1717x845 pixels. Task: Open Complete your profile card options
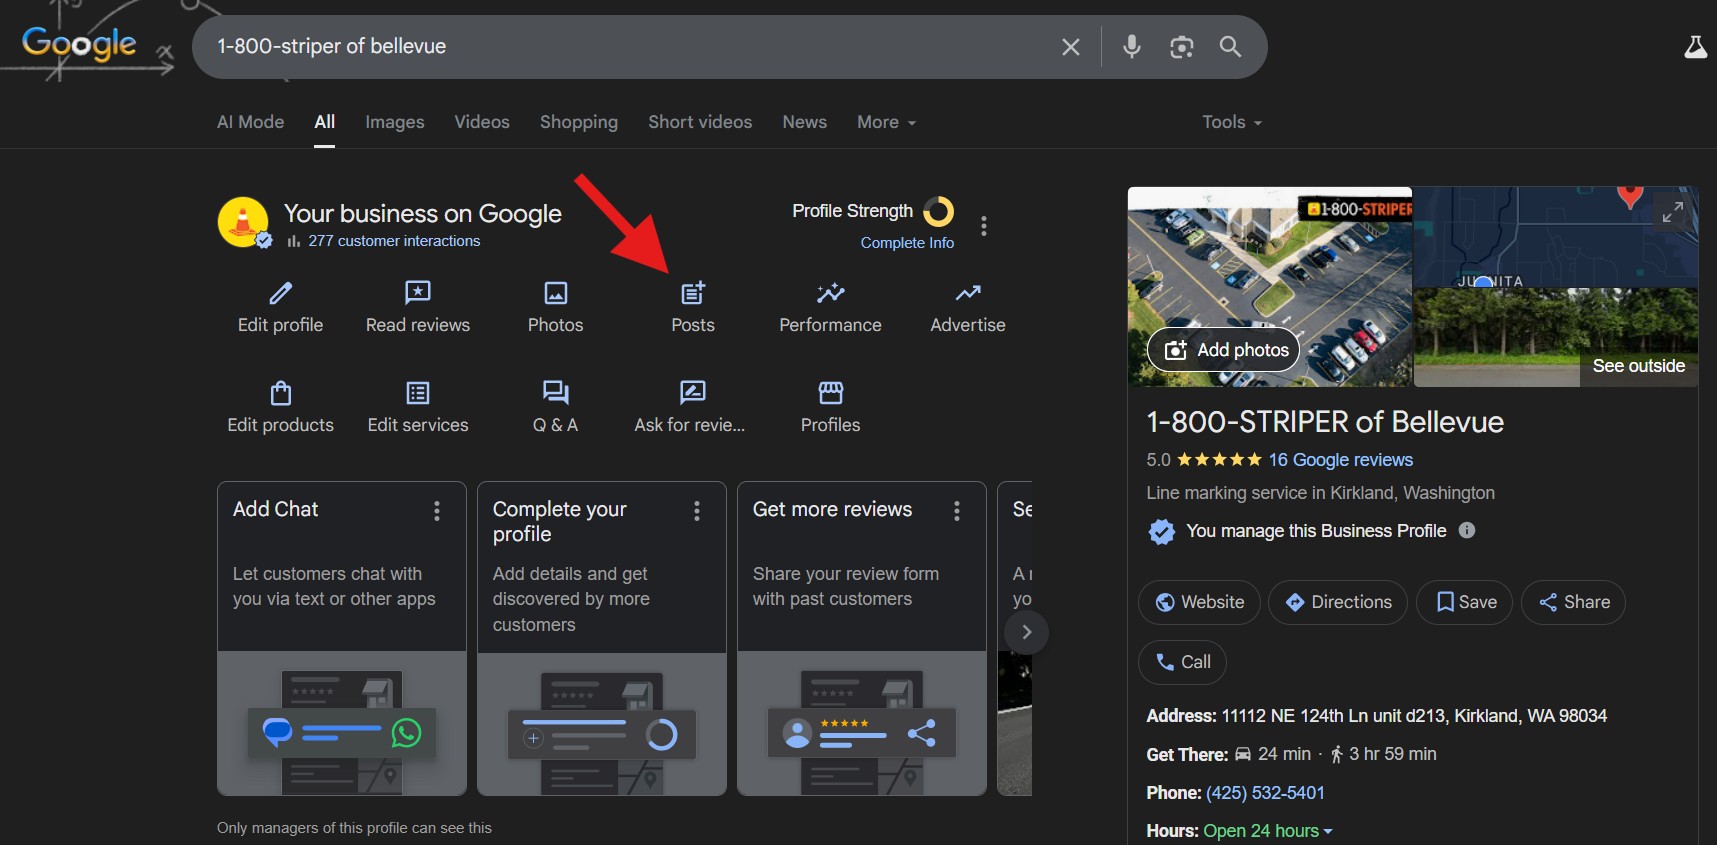coord(697,511)
